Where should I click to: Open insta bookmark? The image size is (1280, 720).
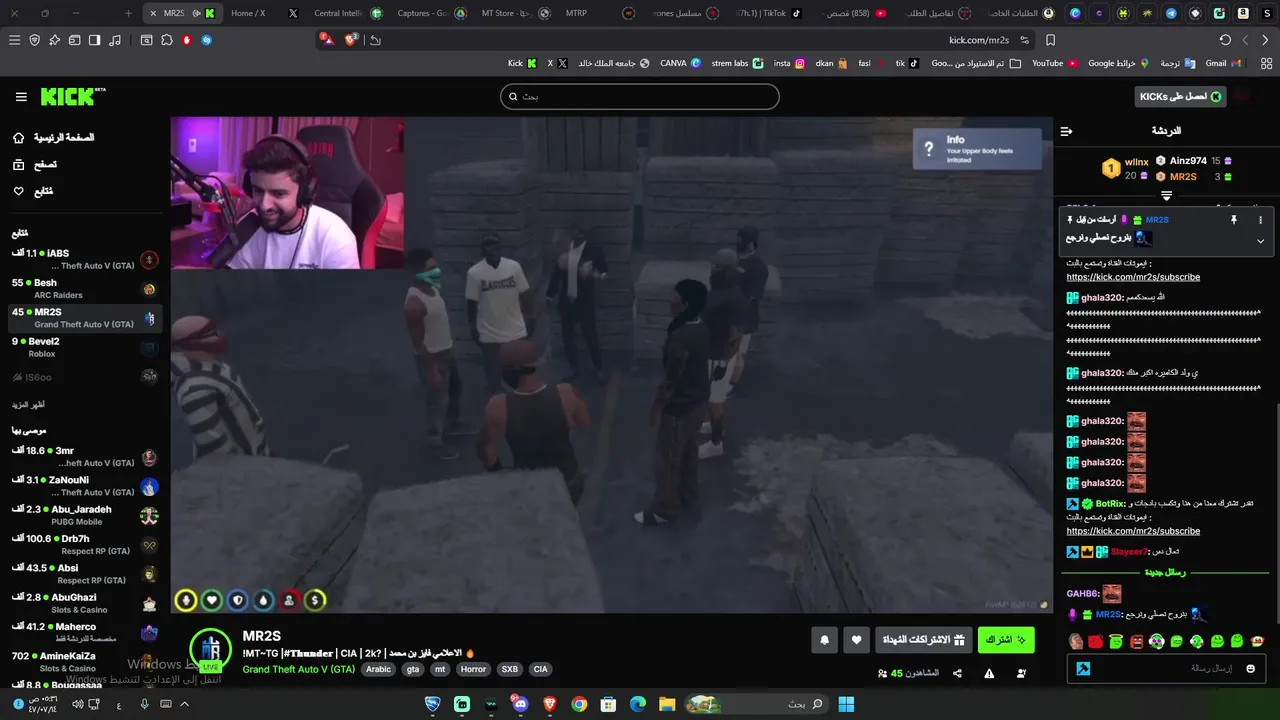tap(789, 63)
